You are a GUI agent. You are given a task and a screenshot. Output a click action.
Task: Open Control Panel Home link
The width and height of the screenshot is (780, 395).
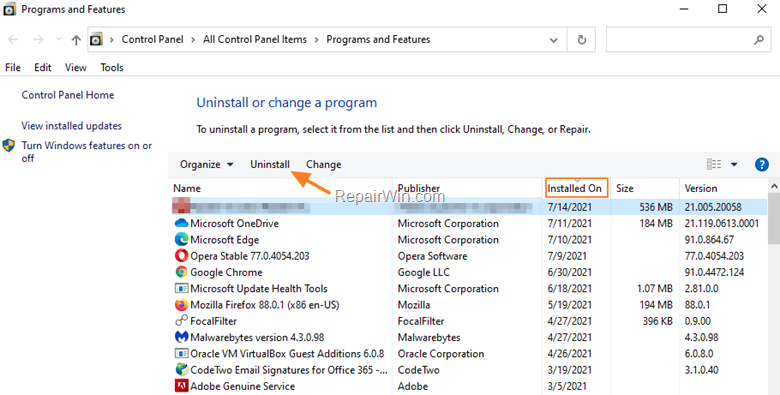68,95
